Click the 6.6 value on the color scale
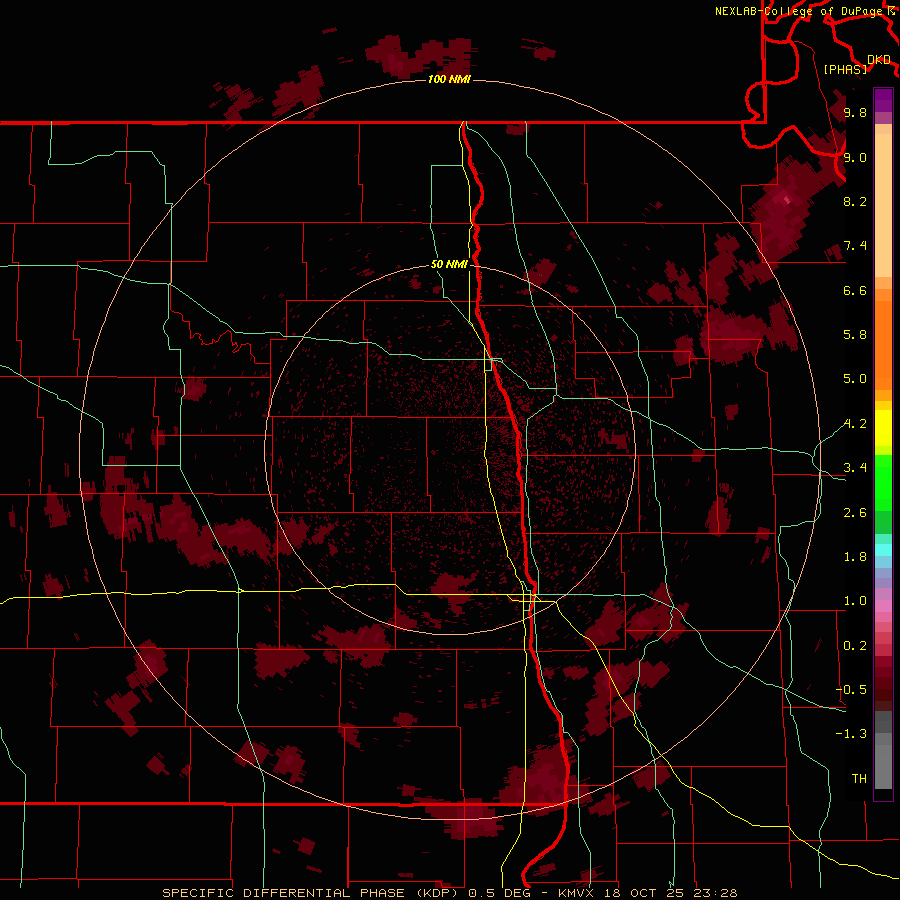This screenshot has width=900, height=900. [855, 290]
